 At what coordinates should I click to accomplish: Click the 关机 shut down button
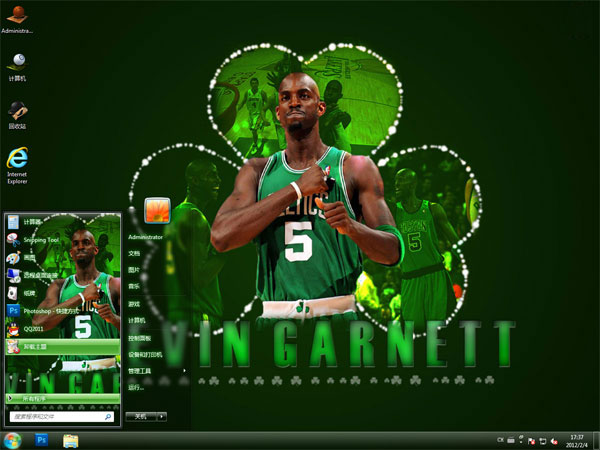[141, 417]
